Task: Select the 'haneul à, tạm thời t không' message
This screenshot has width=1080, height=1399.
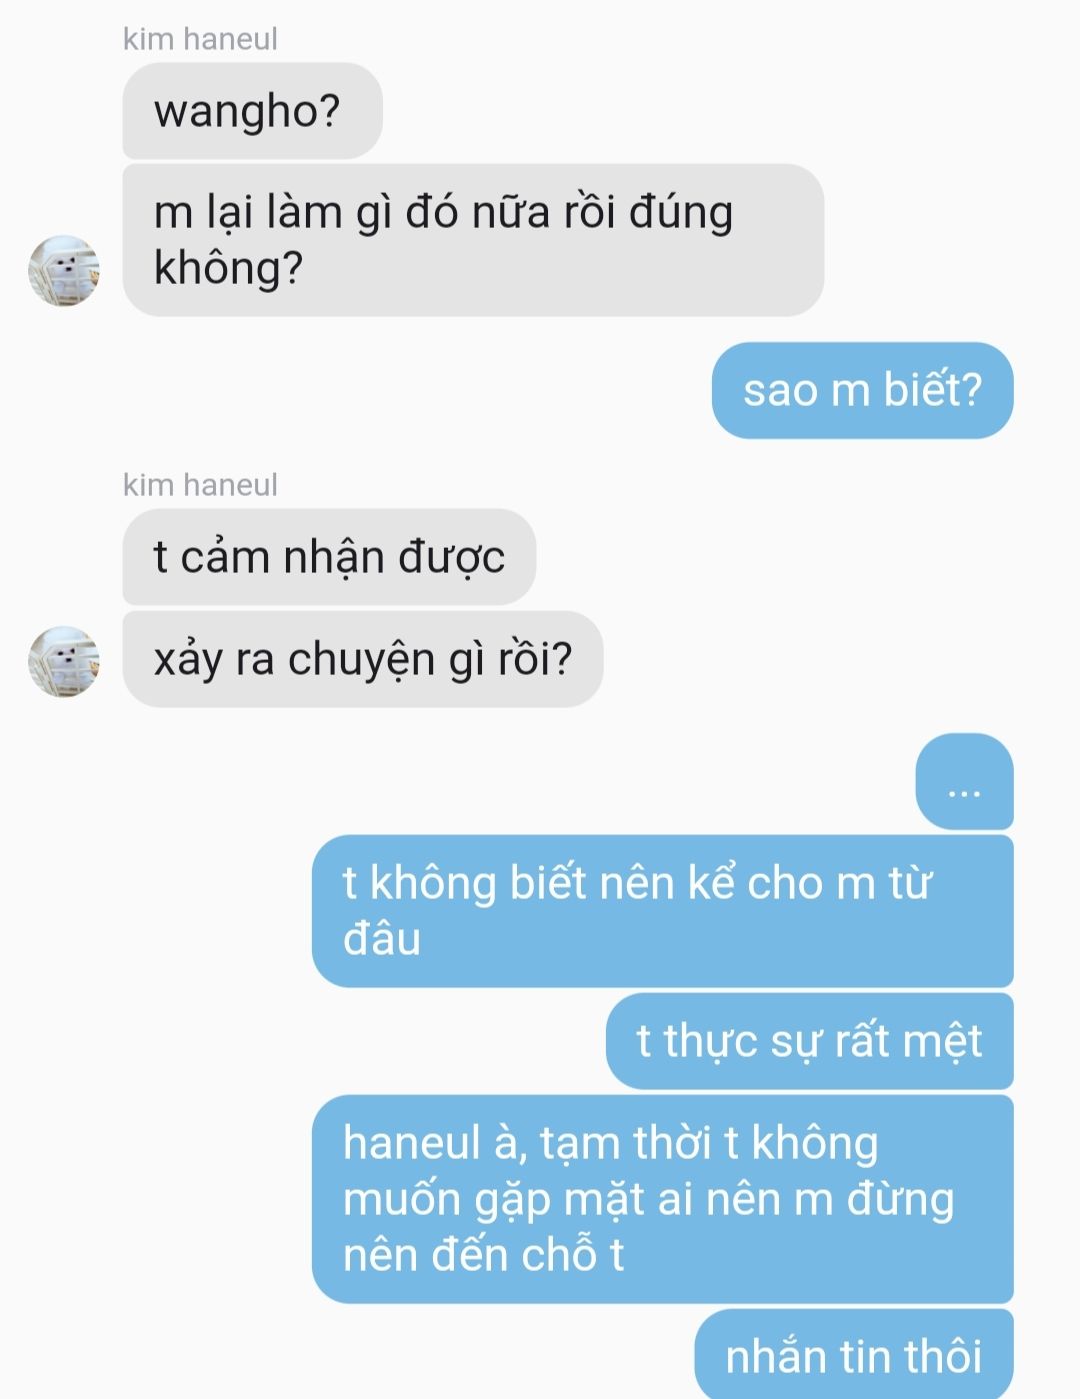Action: tap(662, 1199)
